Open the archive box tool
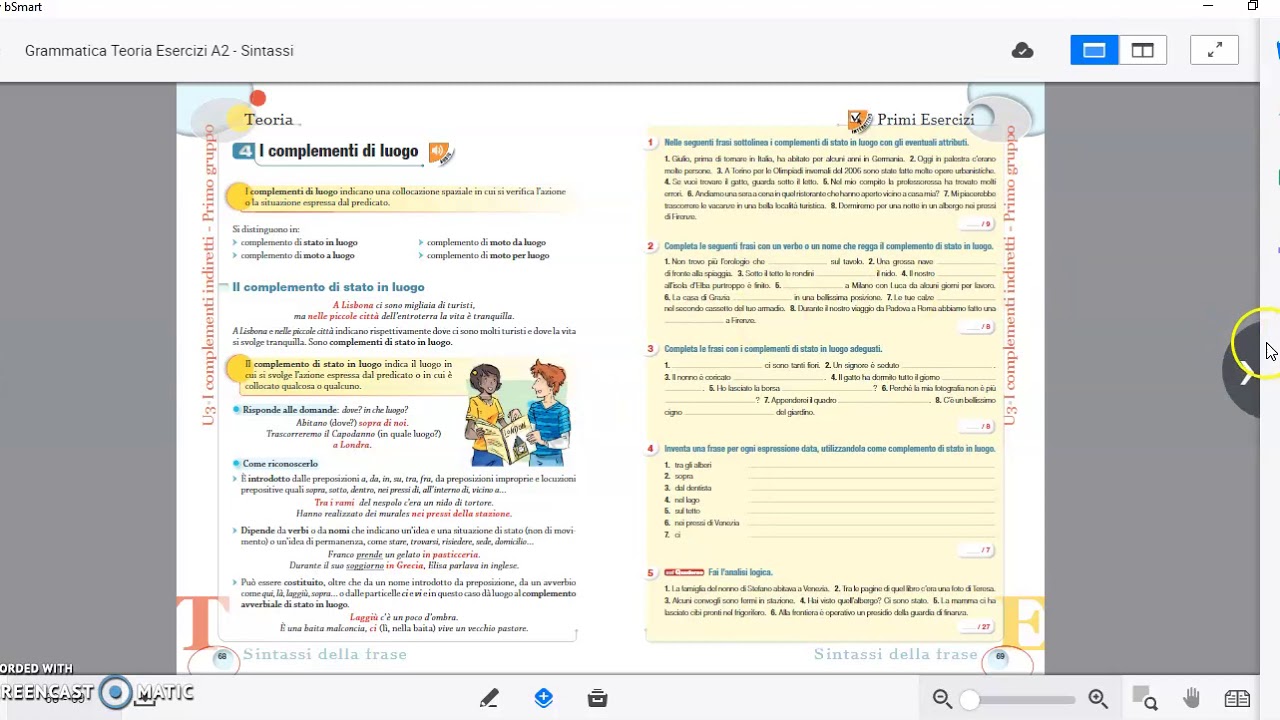Screen dimensions: 1280x720 pos(598,698)
